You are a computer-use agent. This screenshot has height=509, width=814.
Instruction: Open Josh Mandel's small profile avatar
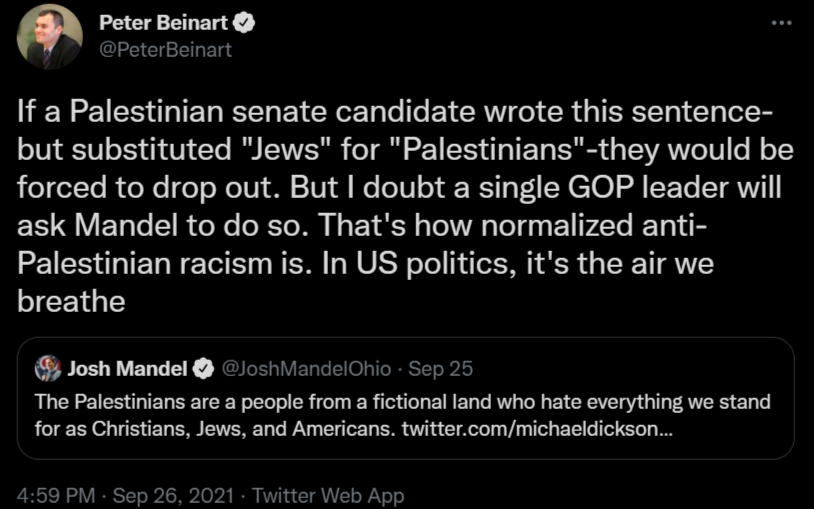(48, 369)
